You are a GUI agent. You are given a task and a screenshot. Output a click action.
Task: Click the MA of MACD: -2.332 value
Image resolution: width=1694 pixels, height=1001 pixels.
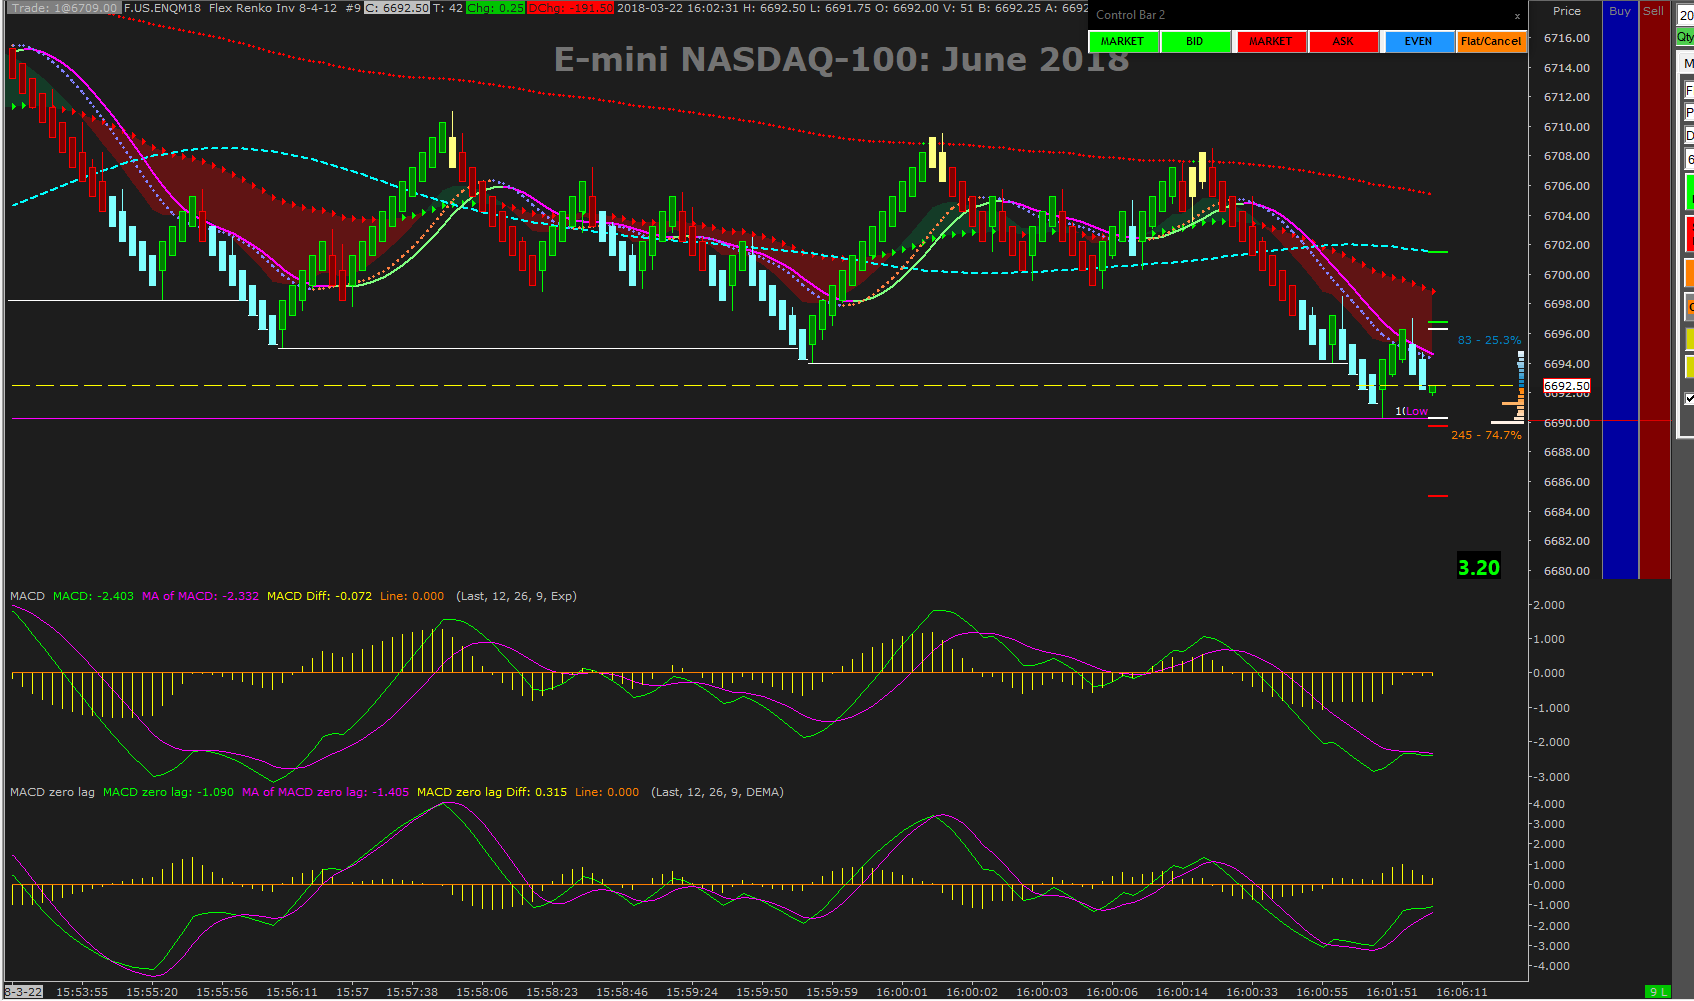click(x=200, y=596)
